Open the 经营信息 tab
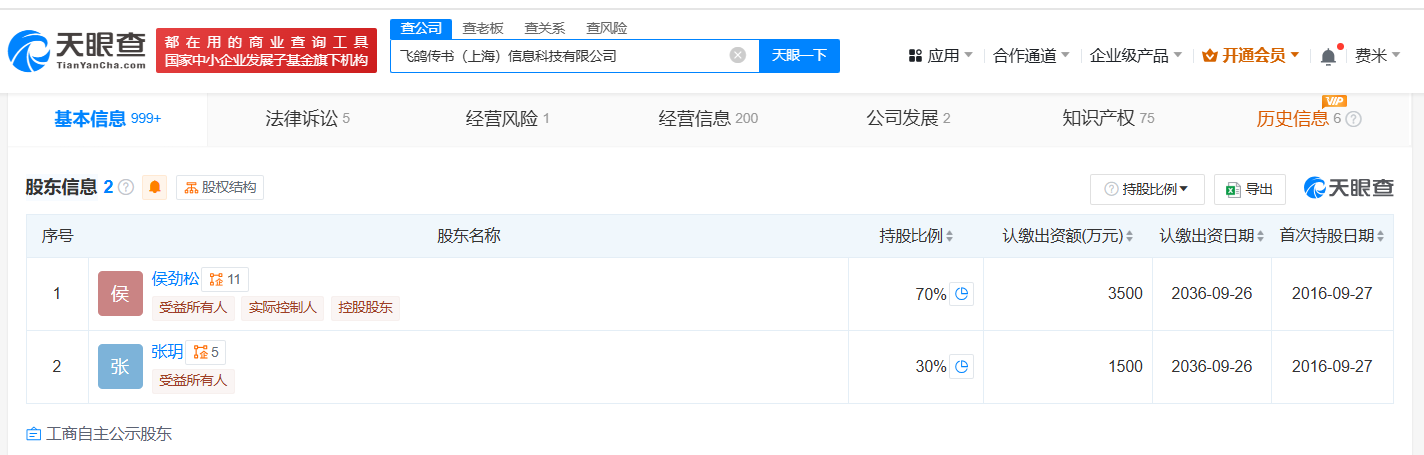The image size is (1424, 455). tap(708, 119)
